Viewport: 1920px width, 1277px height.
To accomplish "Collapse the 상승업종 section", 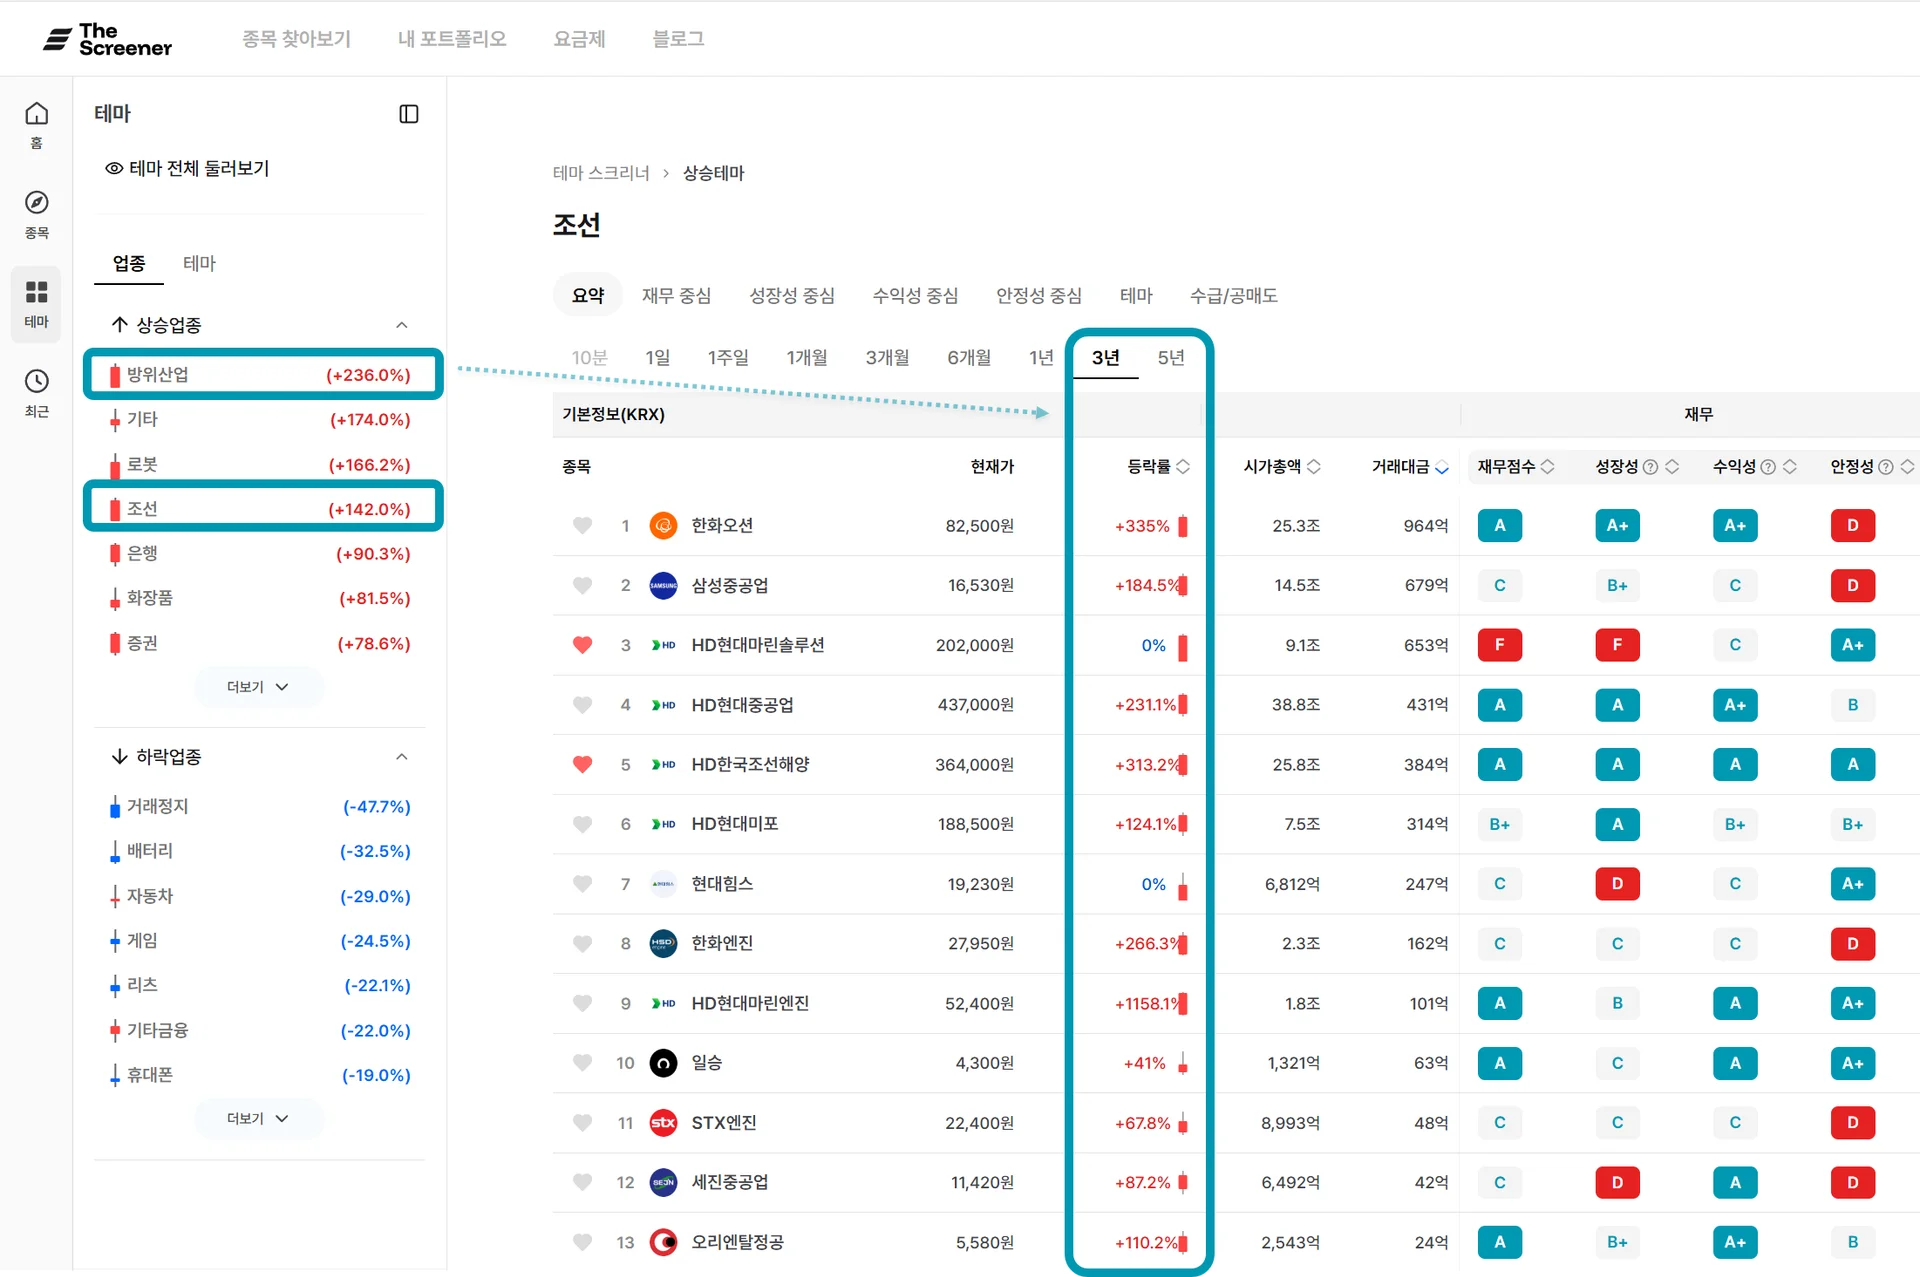I will click(402, 325).
